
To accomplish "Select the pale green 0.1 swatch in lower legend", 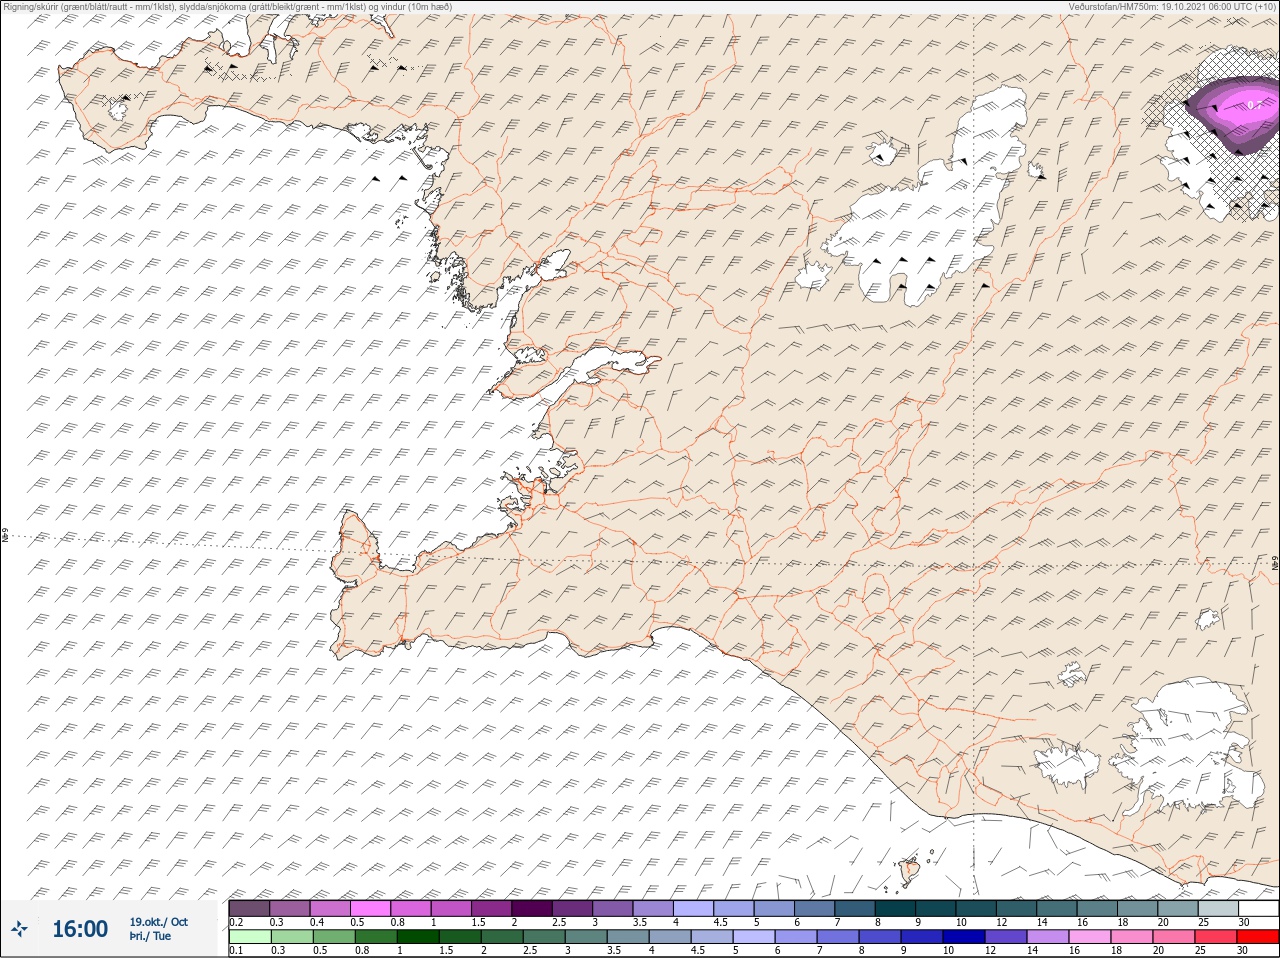I will (x=249, y=937).
